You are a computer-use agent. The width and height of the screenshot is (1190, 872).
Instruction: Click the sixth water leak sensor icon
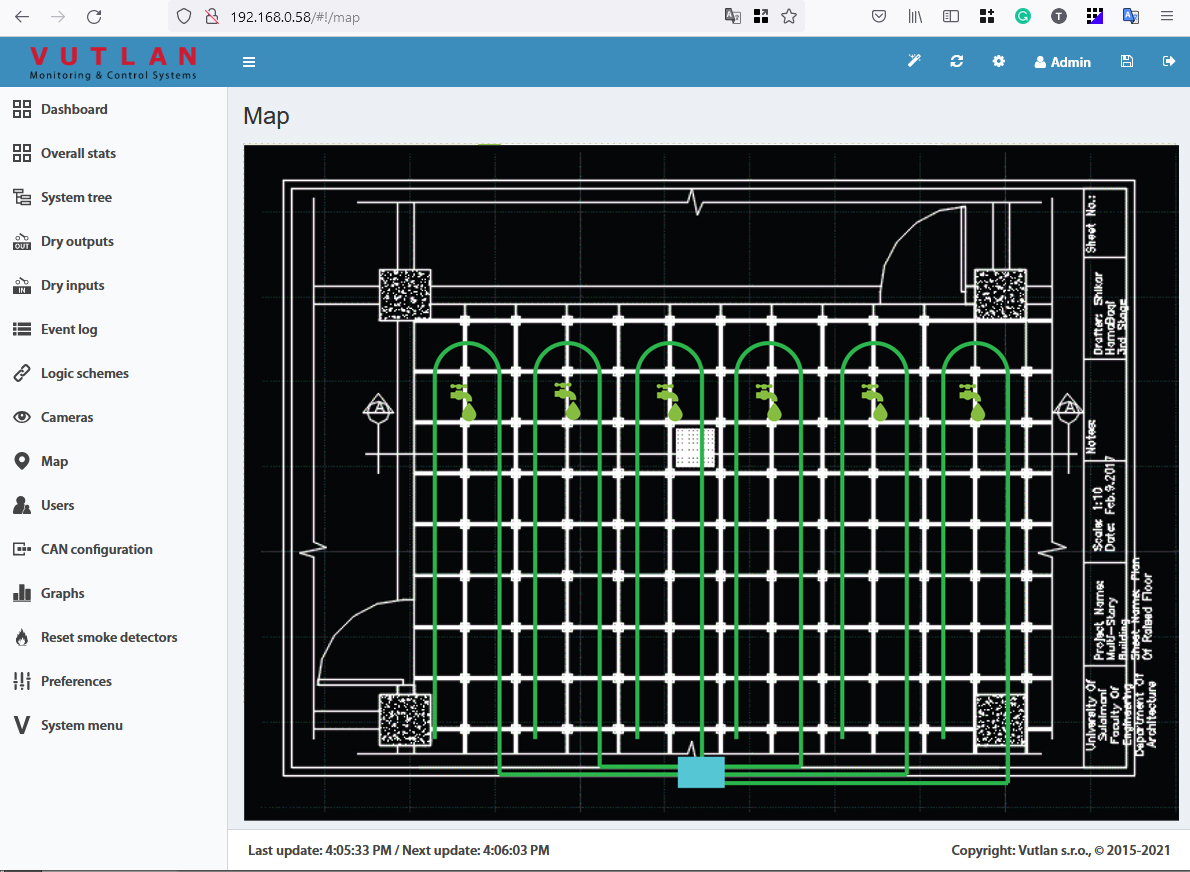(972, 402)
